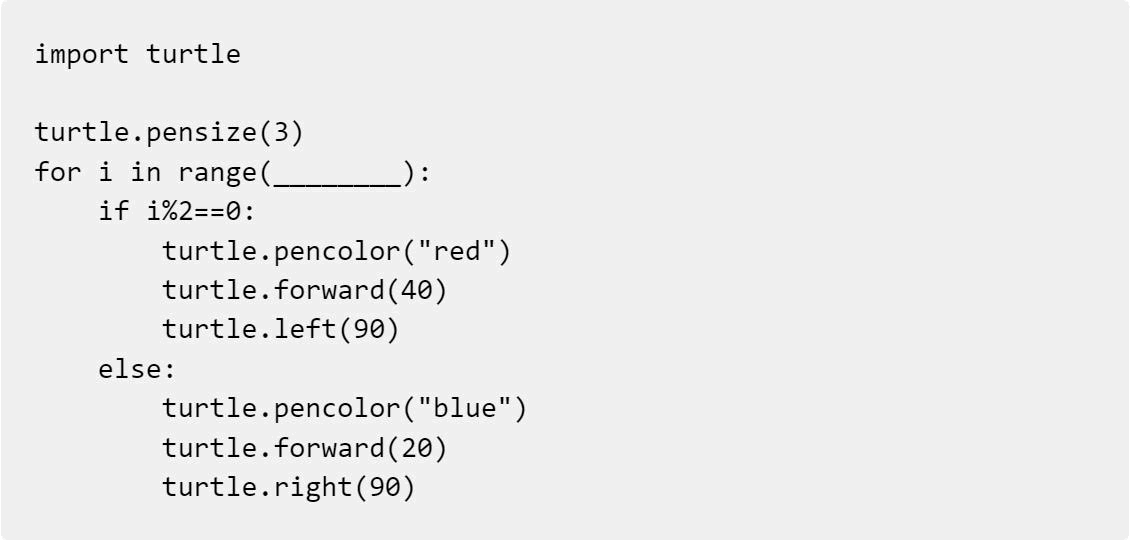Click the 90 inside right()
Image resolution: width=1131 pixels, height=540 pixels.
384,487
